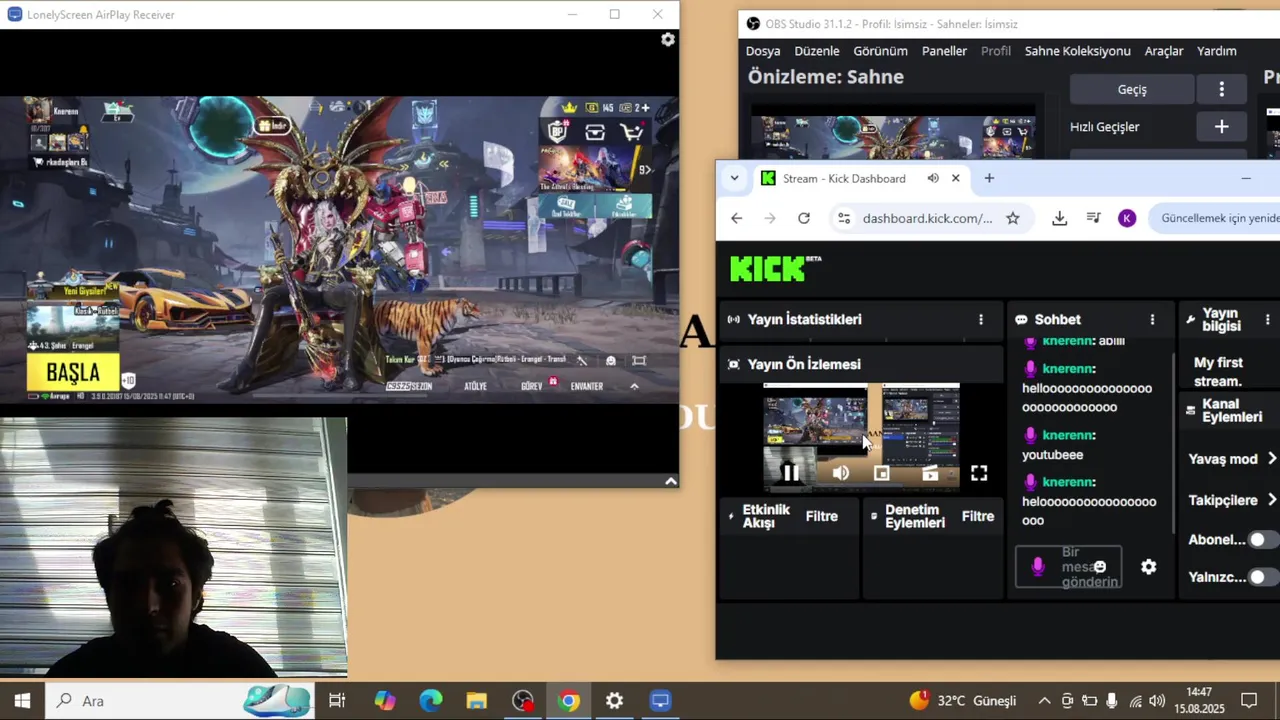Viewport: 1280px width, 720px height.
Task: Open Chrome media control icon
Action: 1094,218
